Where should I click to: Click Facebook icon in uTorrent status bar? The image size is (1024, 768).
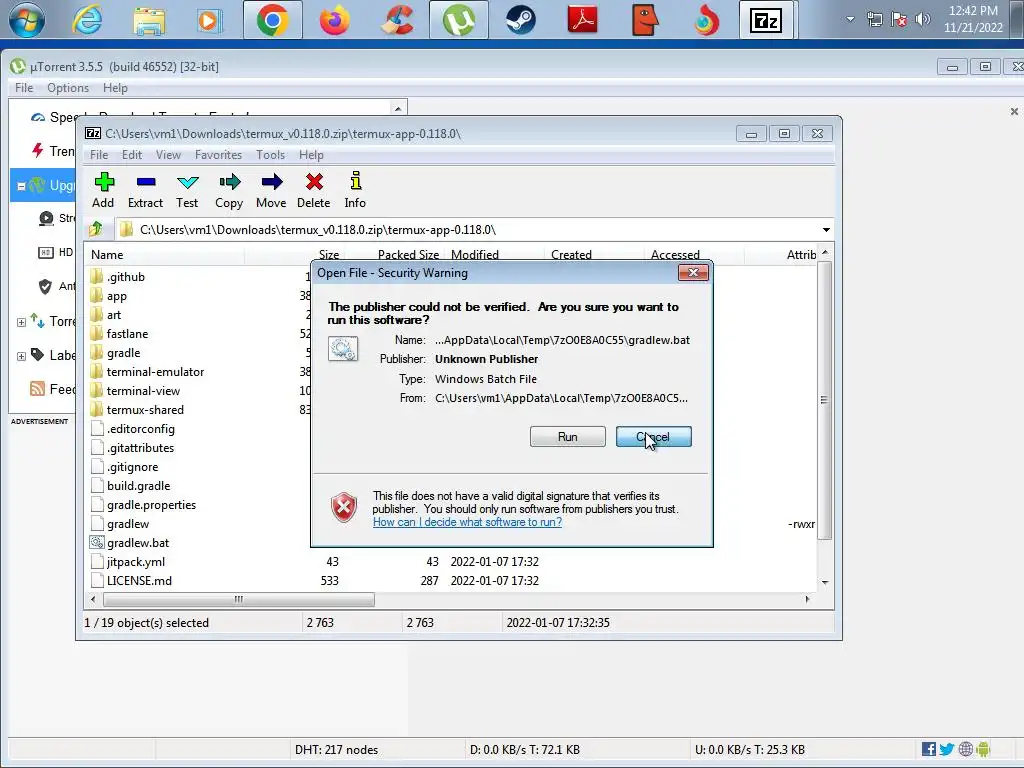click(928, 749)
